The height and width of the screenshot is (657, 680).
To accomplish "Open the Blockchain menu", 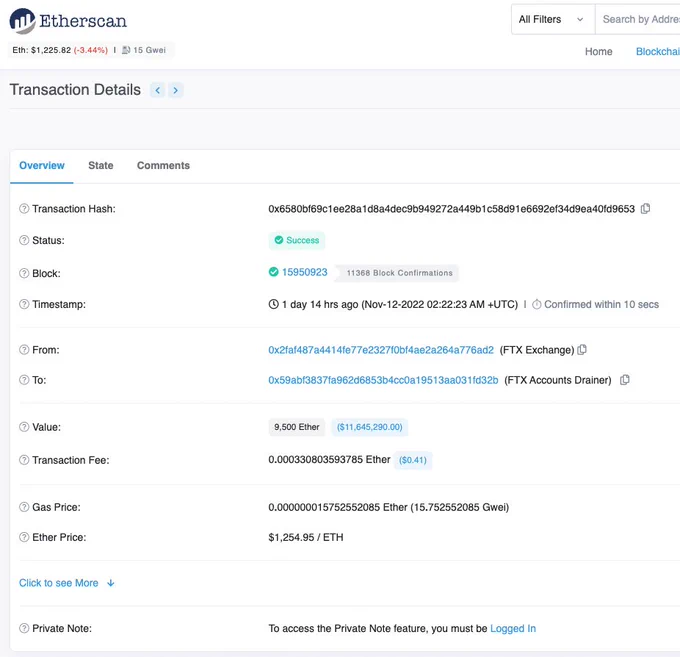I will 657,52.
